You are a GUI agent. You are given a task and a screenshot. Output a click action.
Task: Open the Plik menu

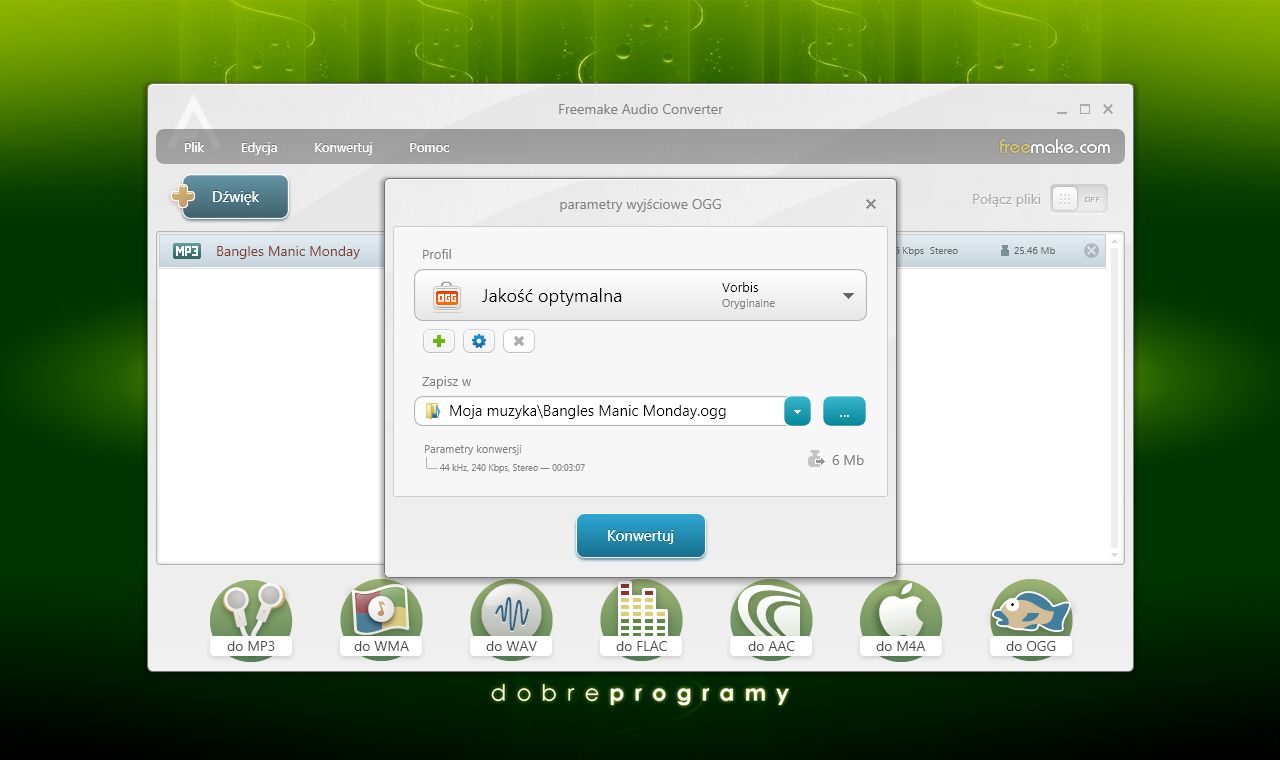(194, 147)
